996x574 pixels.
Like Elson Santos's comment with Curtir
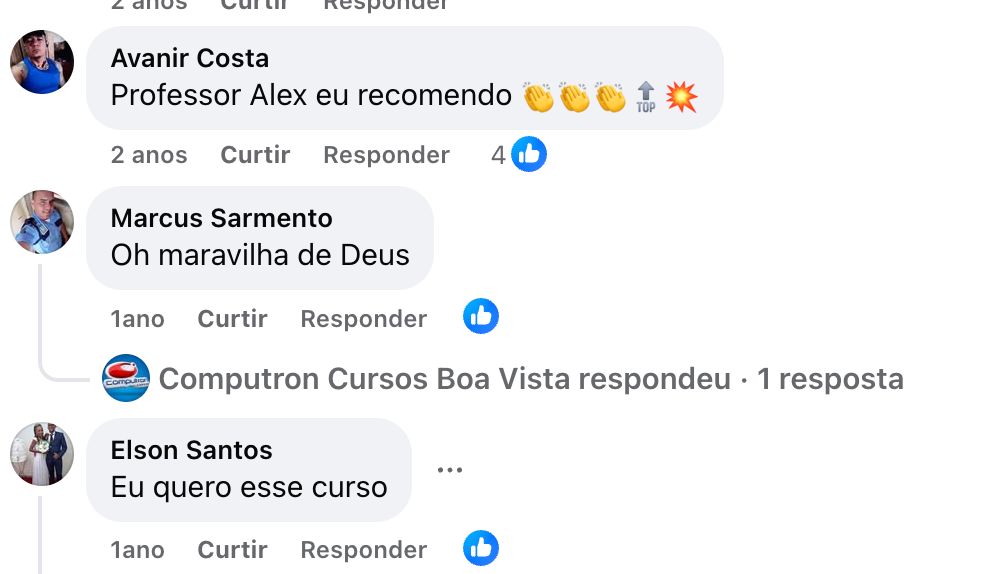232,550
